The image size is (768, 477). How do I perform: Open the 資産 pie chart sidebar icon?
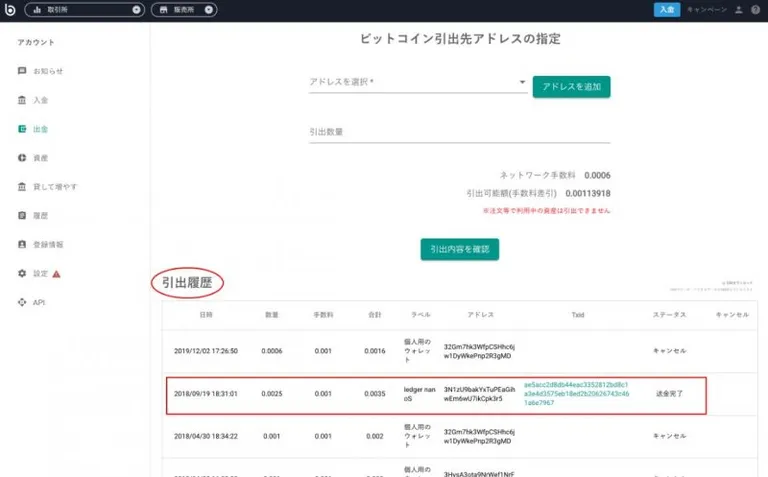coord(22,158)
